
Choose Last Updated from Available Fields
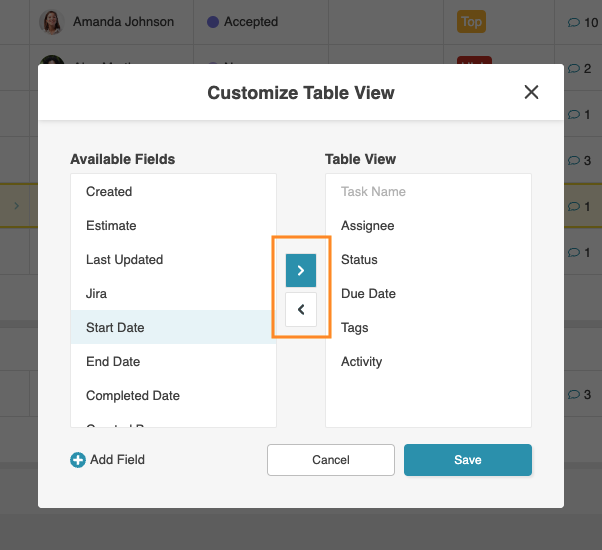pyautogui.click(x=124, y=260)
